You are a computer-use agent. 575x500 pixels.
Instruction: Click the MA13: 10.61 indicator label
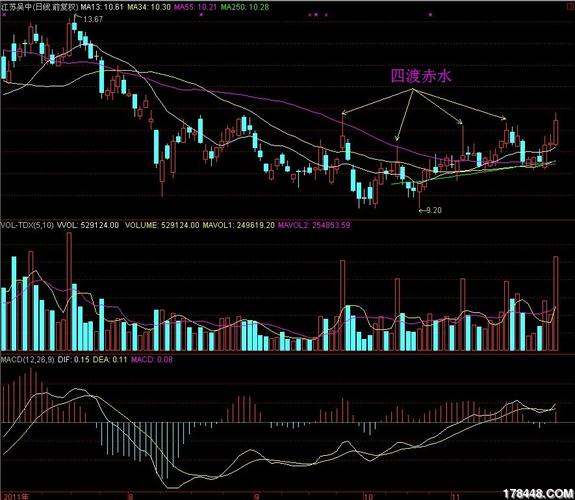(102, 7)
